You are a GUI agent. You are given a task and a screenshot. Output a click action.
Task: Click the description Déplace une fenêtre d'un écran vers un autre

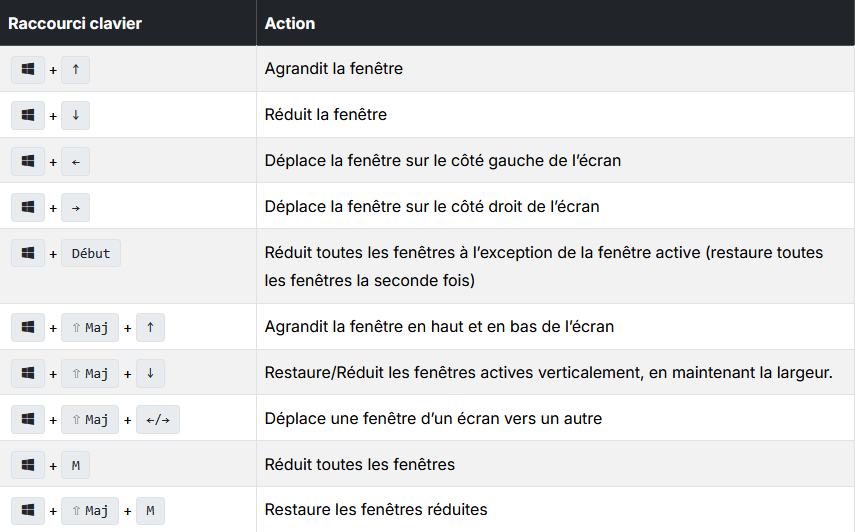[433, 419]
